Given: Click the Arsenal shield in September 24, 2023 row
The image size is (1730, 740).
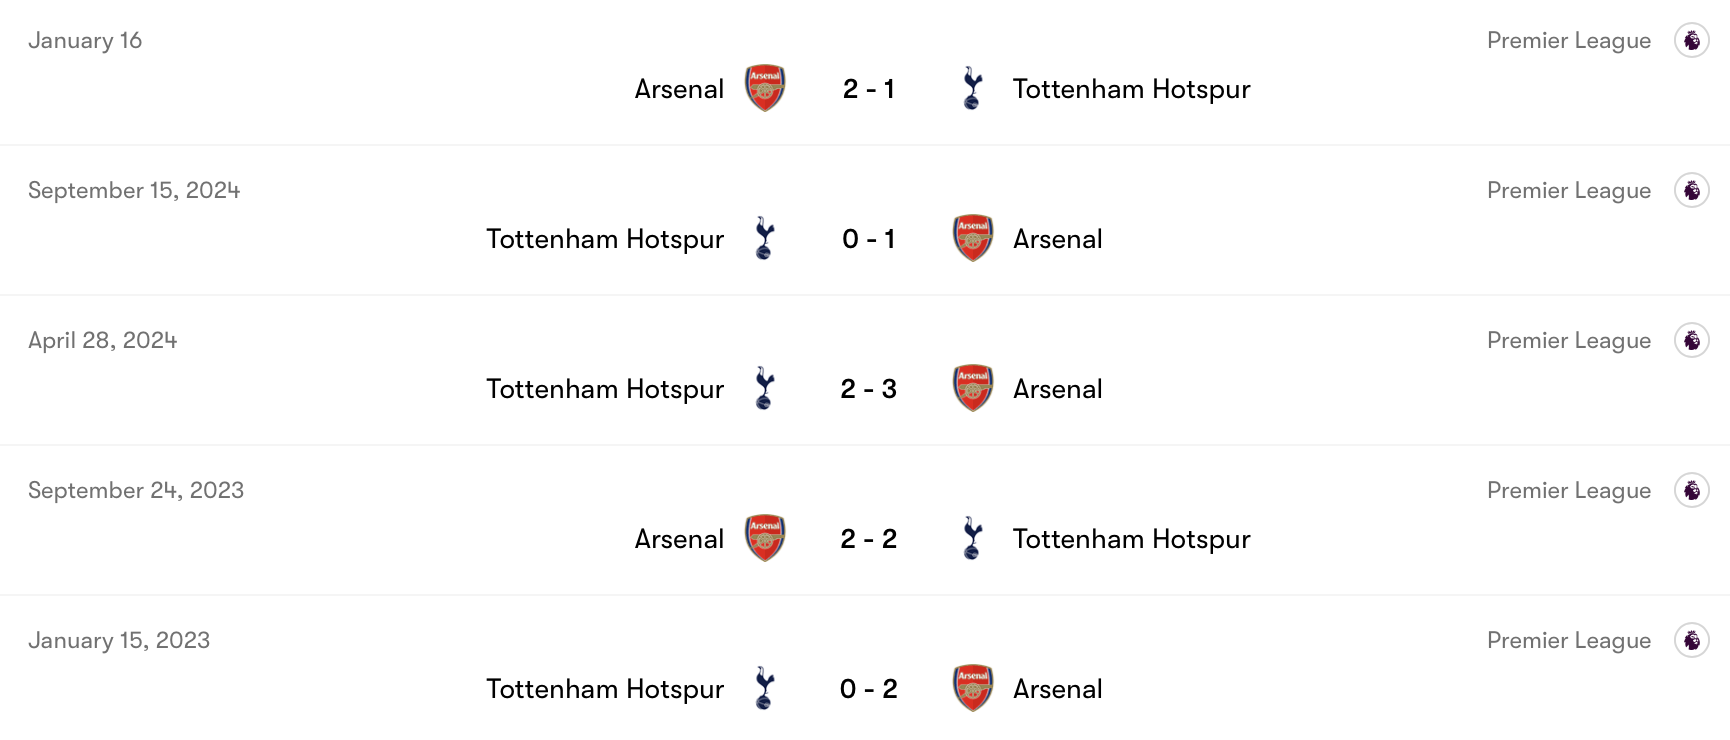Looking at the screenshot, I should click(764, 538).
